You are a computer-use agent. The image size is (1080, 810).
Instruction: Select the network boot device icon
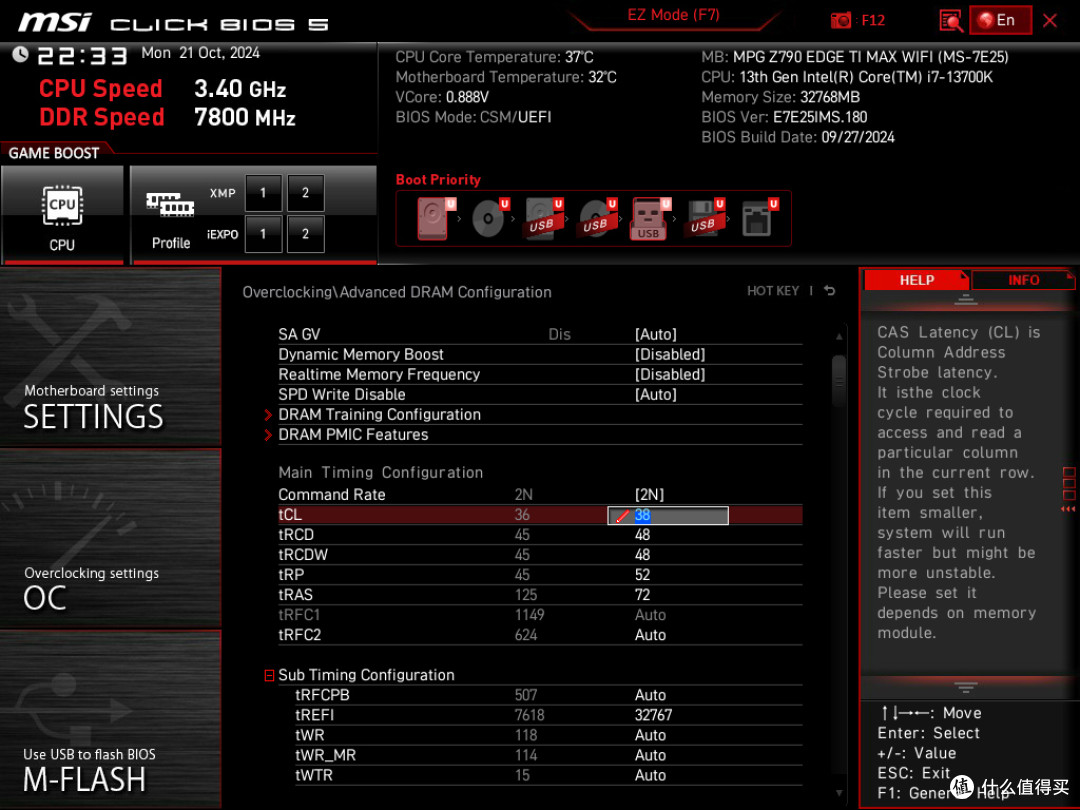pos(758,218)
